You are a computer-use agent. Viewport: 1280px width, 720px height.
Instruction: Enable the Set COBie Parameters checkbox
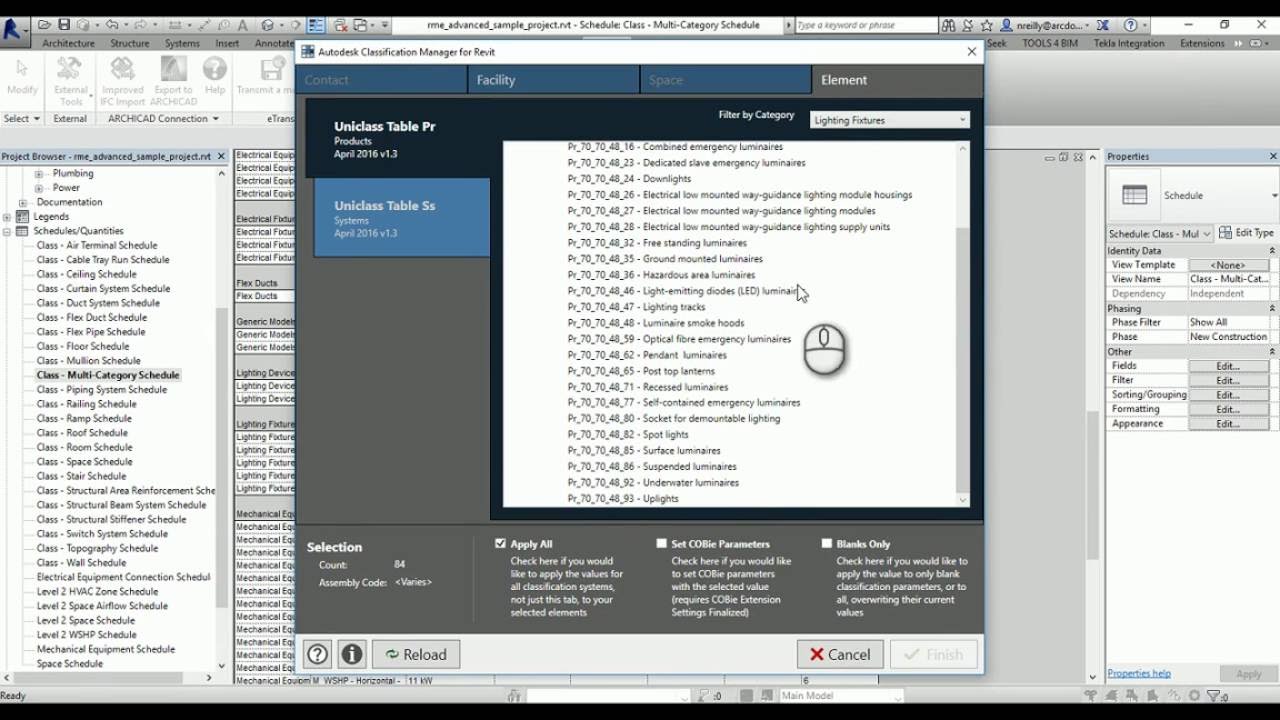coord(661,543)
